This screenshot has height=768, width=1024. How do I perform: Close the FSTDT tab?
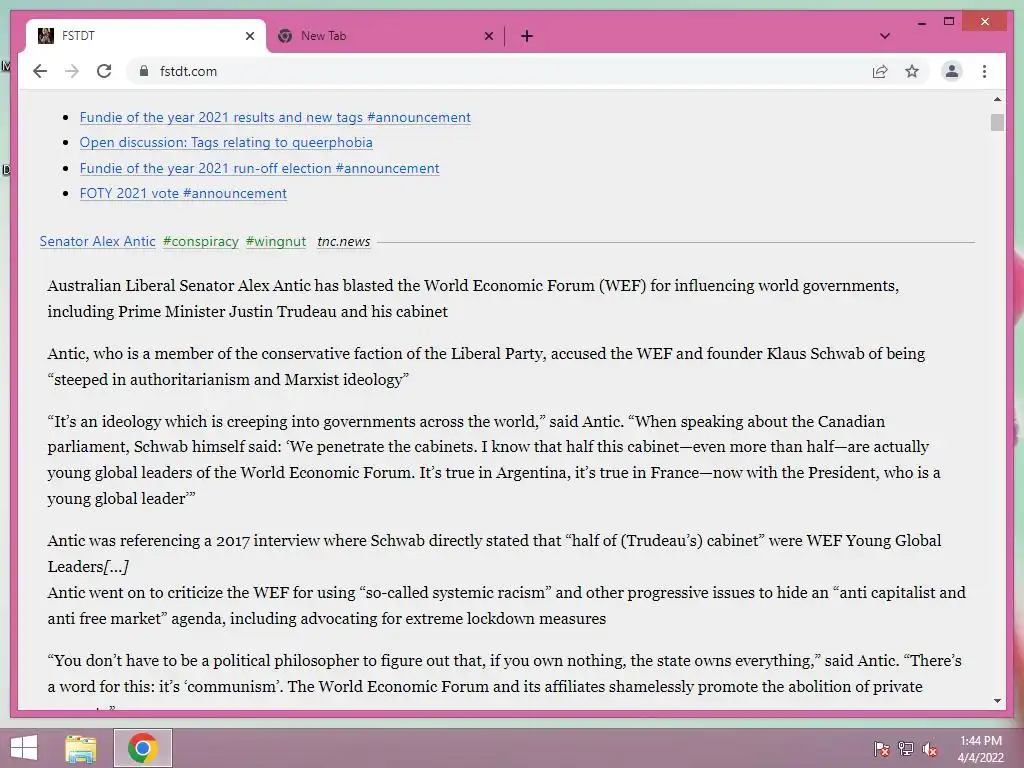coord(249,36)
